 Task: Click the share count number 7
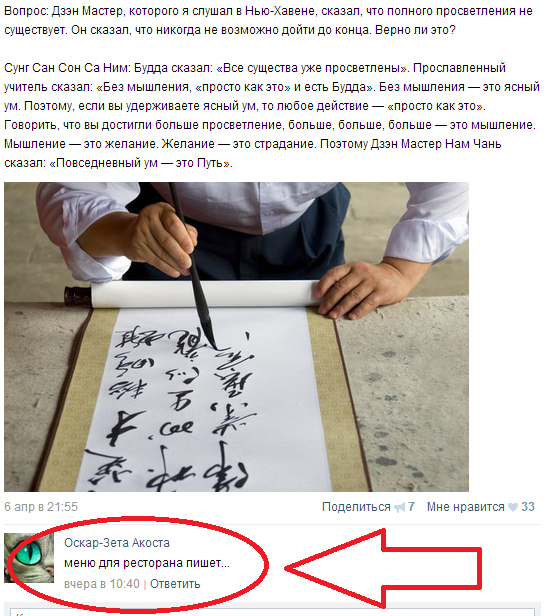click(x=411, y=507)
